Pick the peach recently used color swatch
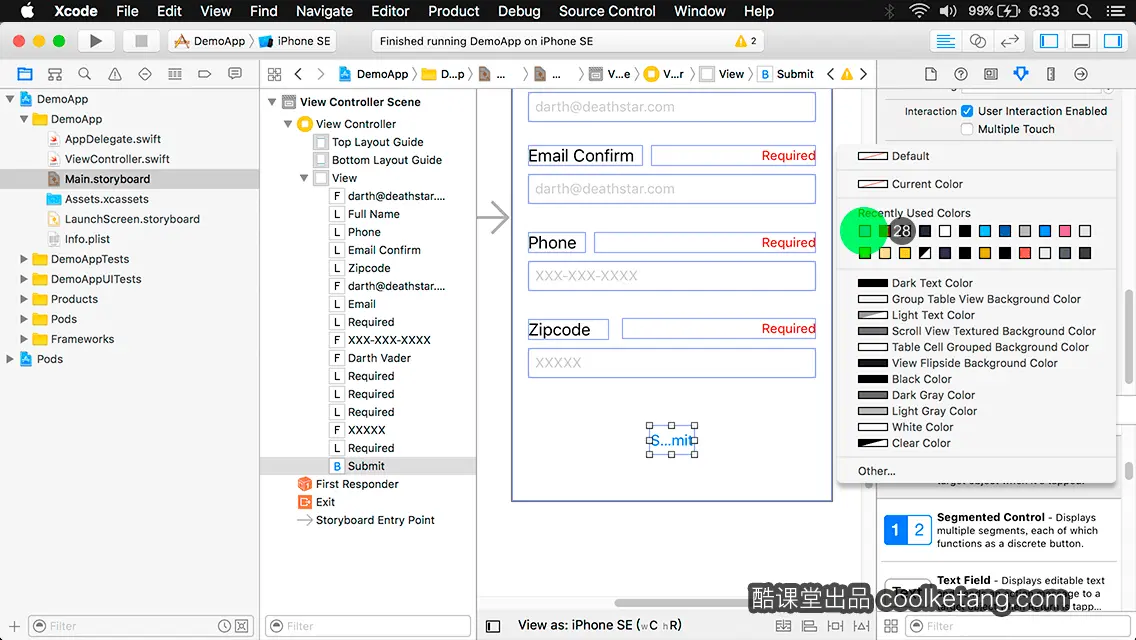The width and height of the screenshot is (1136, 640). coord(885,253)
